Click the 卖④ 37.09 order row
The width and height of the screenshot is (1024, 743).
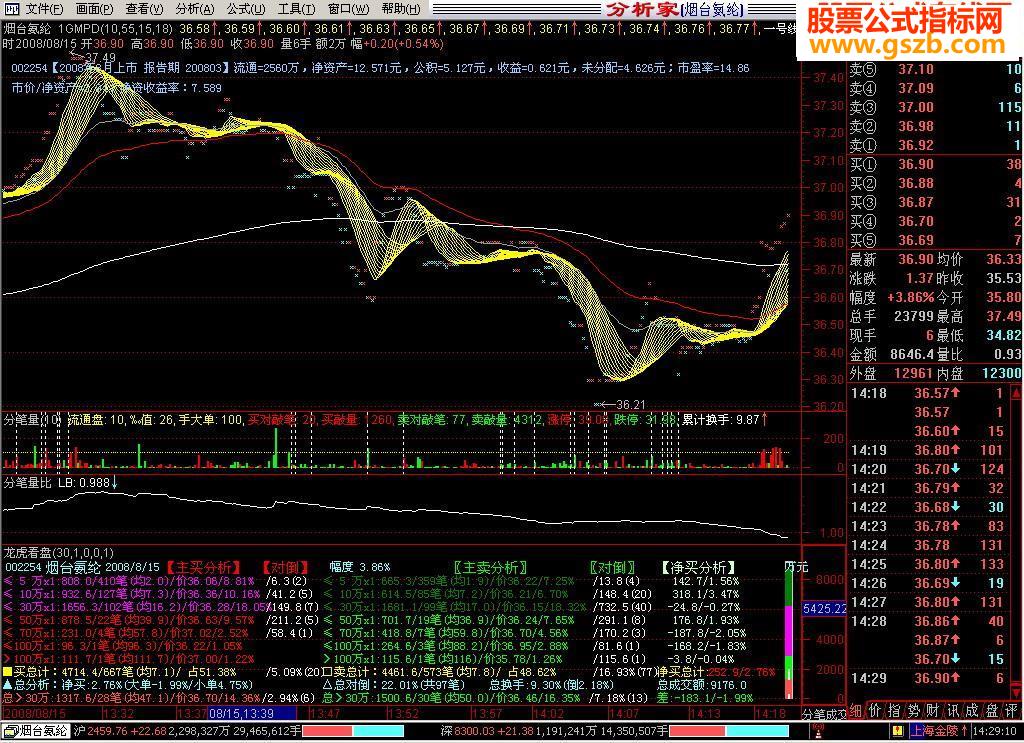pyautogui.click(x=935, y=88)
